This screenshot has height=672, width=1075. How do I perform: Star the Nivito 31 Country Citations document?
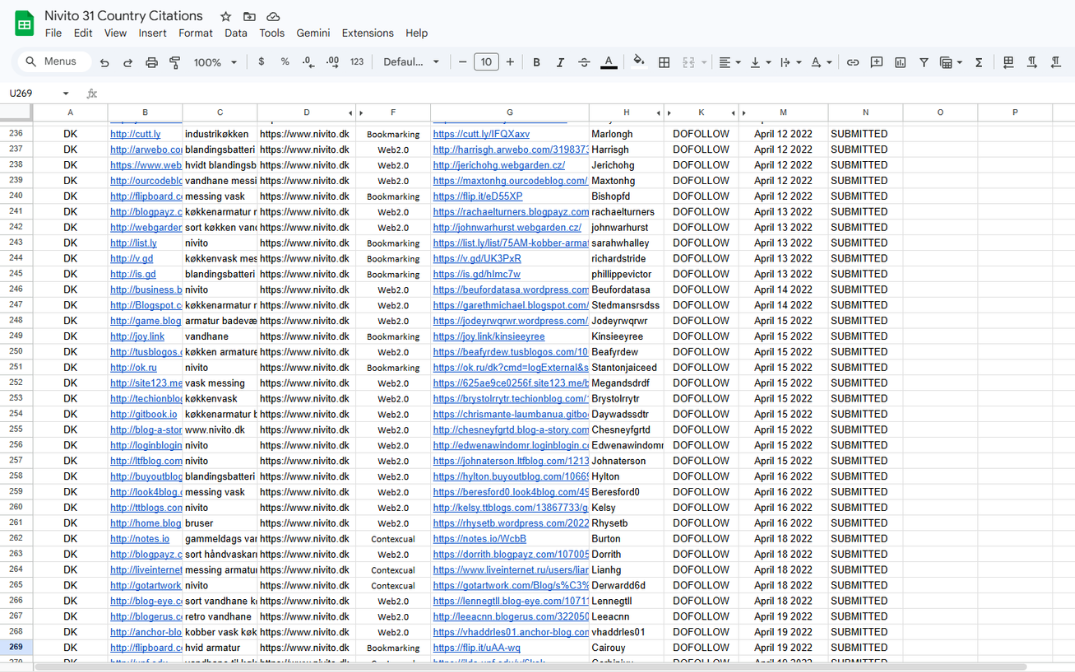226,16
